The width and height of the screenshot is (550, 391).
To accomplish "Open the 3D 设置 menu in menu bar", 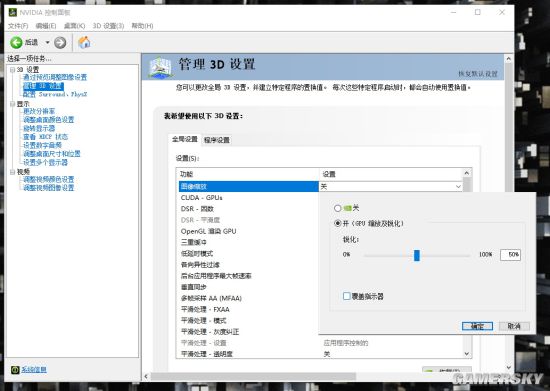I will (108, 26).
